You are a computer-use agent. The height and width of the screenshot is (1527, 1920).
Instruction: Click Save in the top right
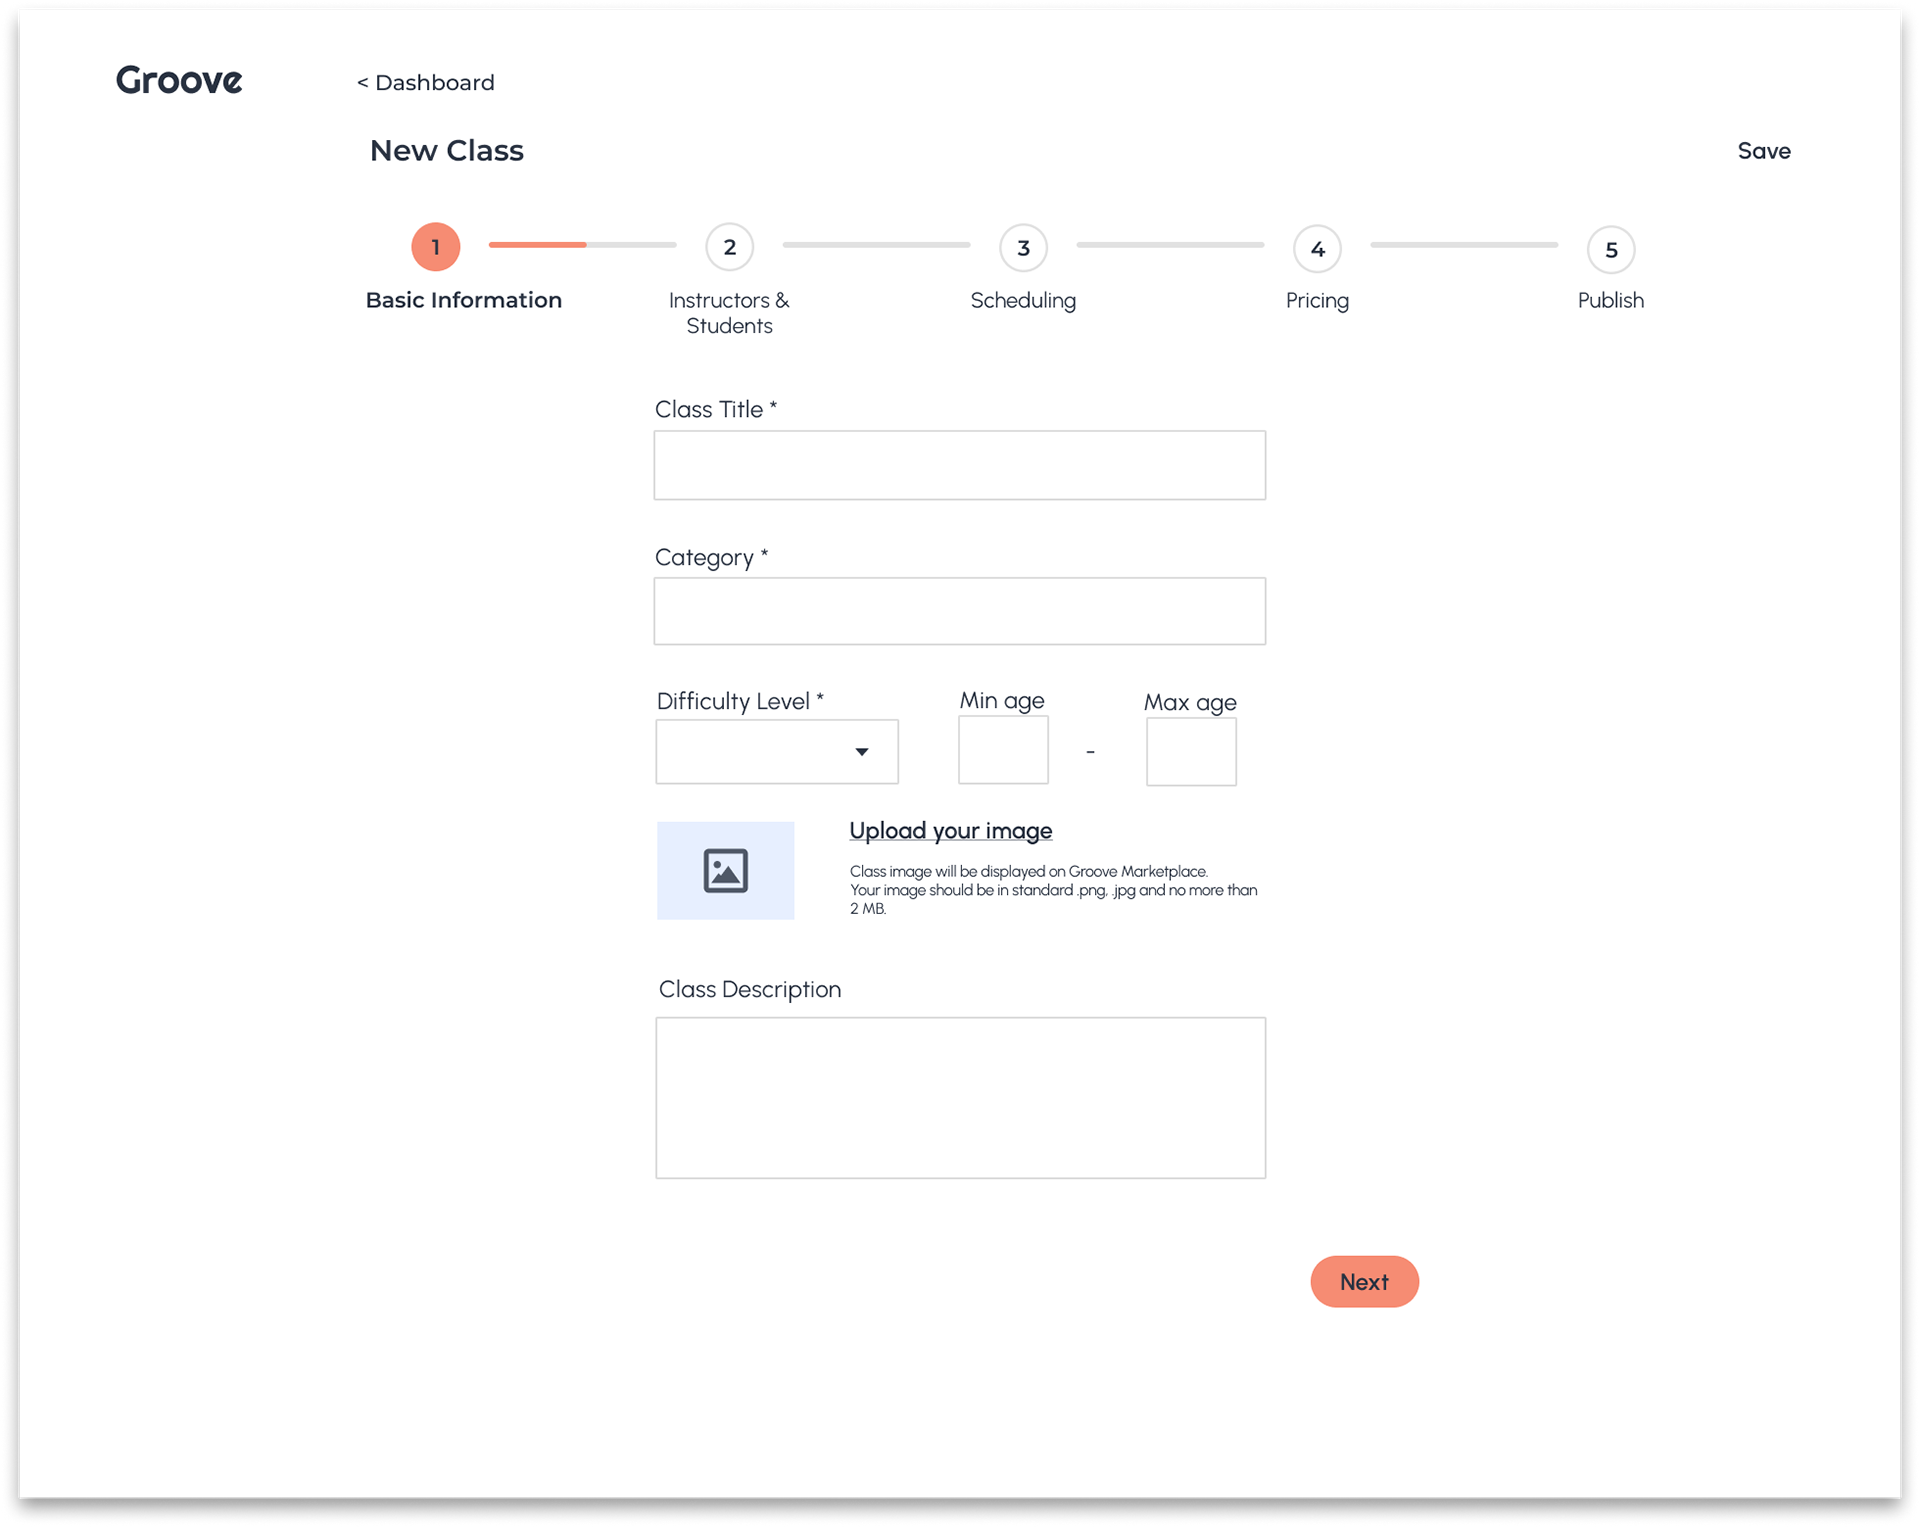1763,151
